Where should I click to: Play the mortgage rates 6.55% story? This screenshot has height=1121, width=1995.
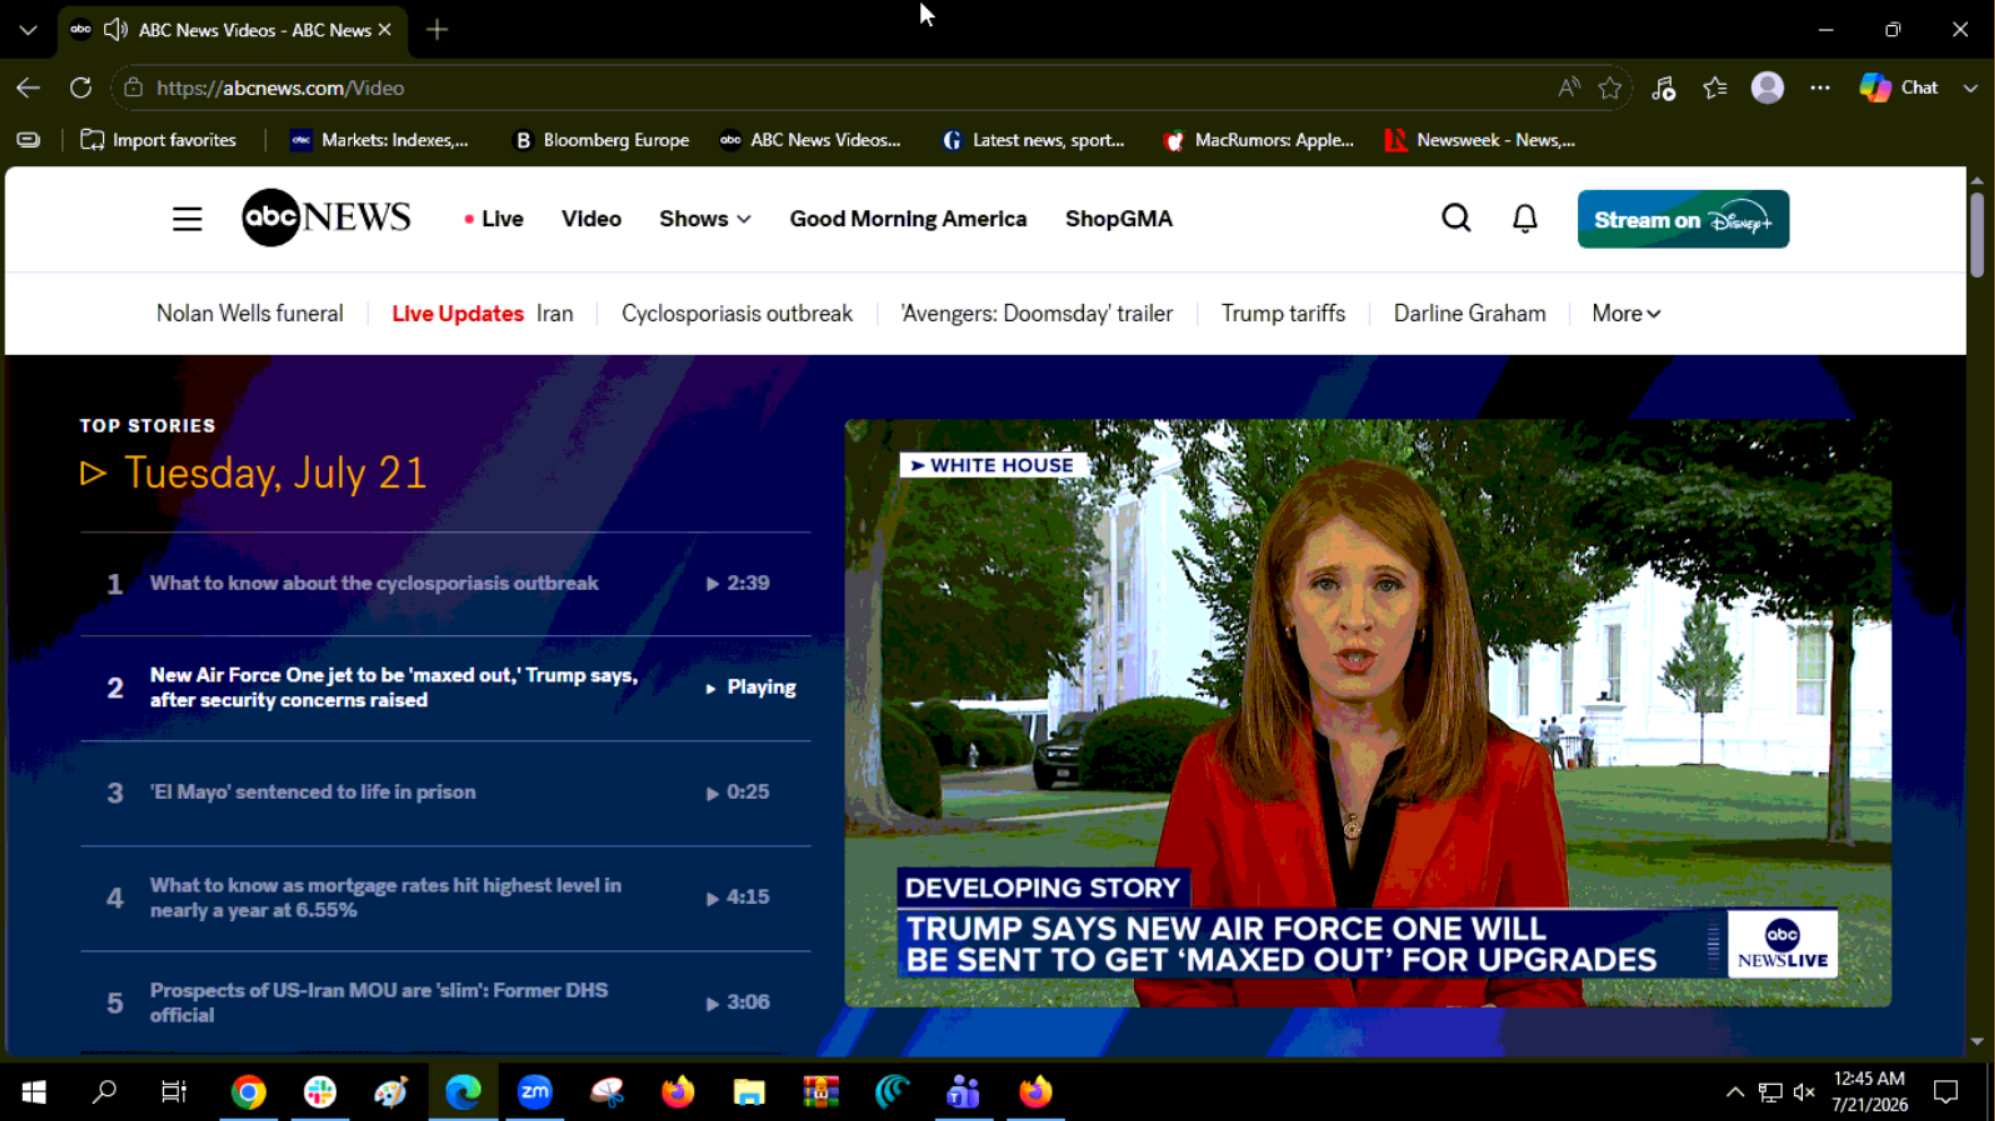tap(445, 898)
